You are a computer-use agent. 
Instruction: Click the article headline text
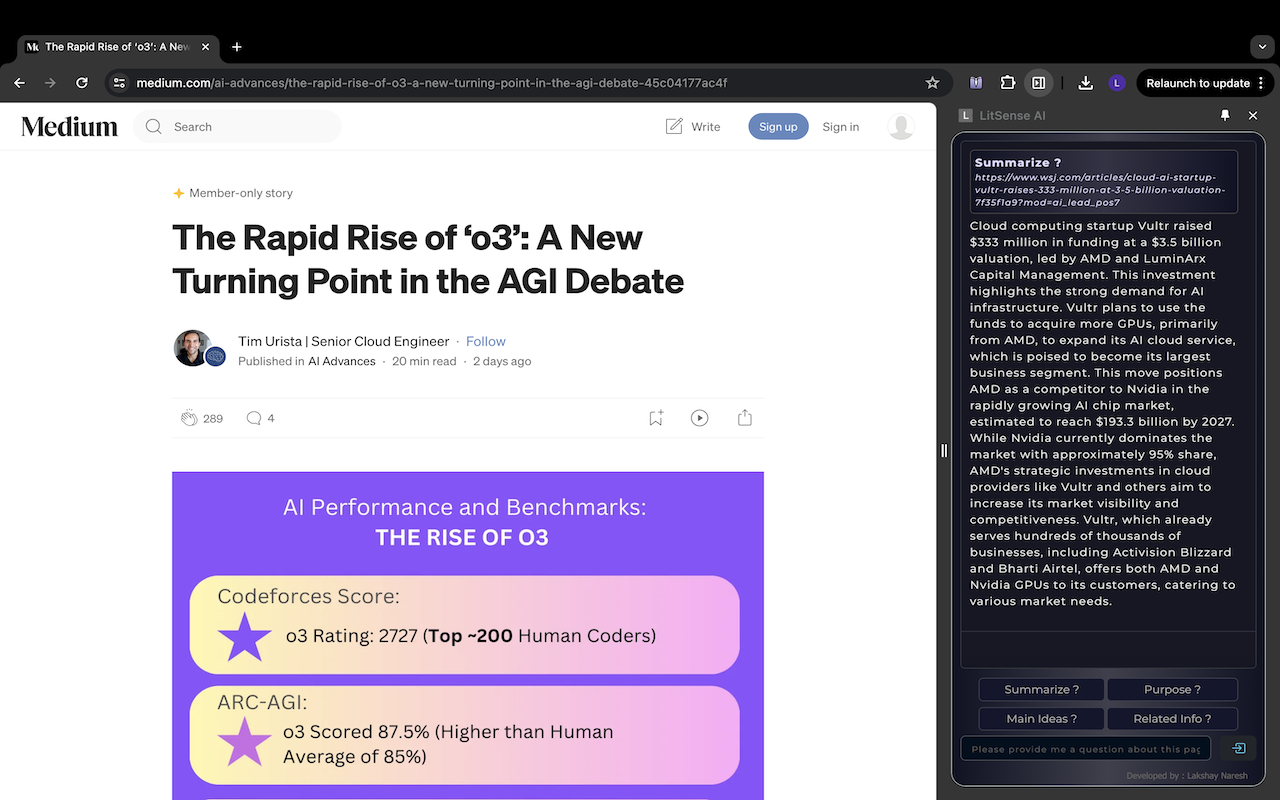(428, 260)
